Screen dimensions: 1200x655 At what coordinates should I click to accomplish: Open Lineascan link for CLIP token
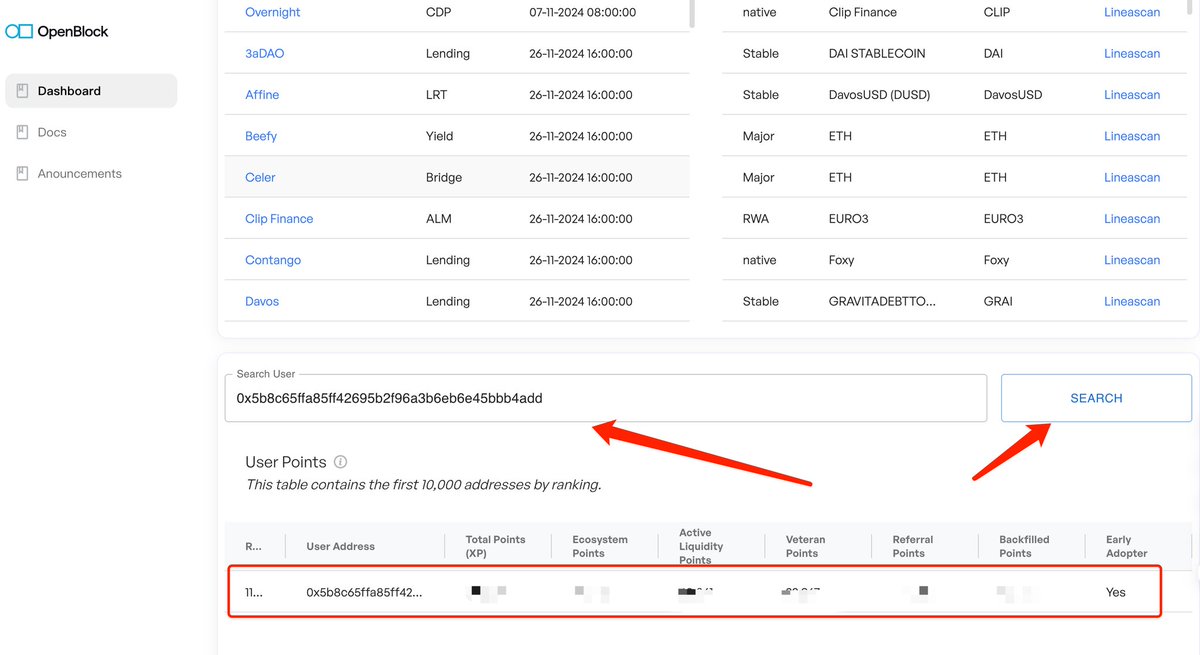point(1132,12)
